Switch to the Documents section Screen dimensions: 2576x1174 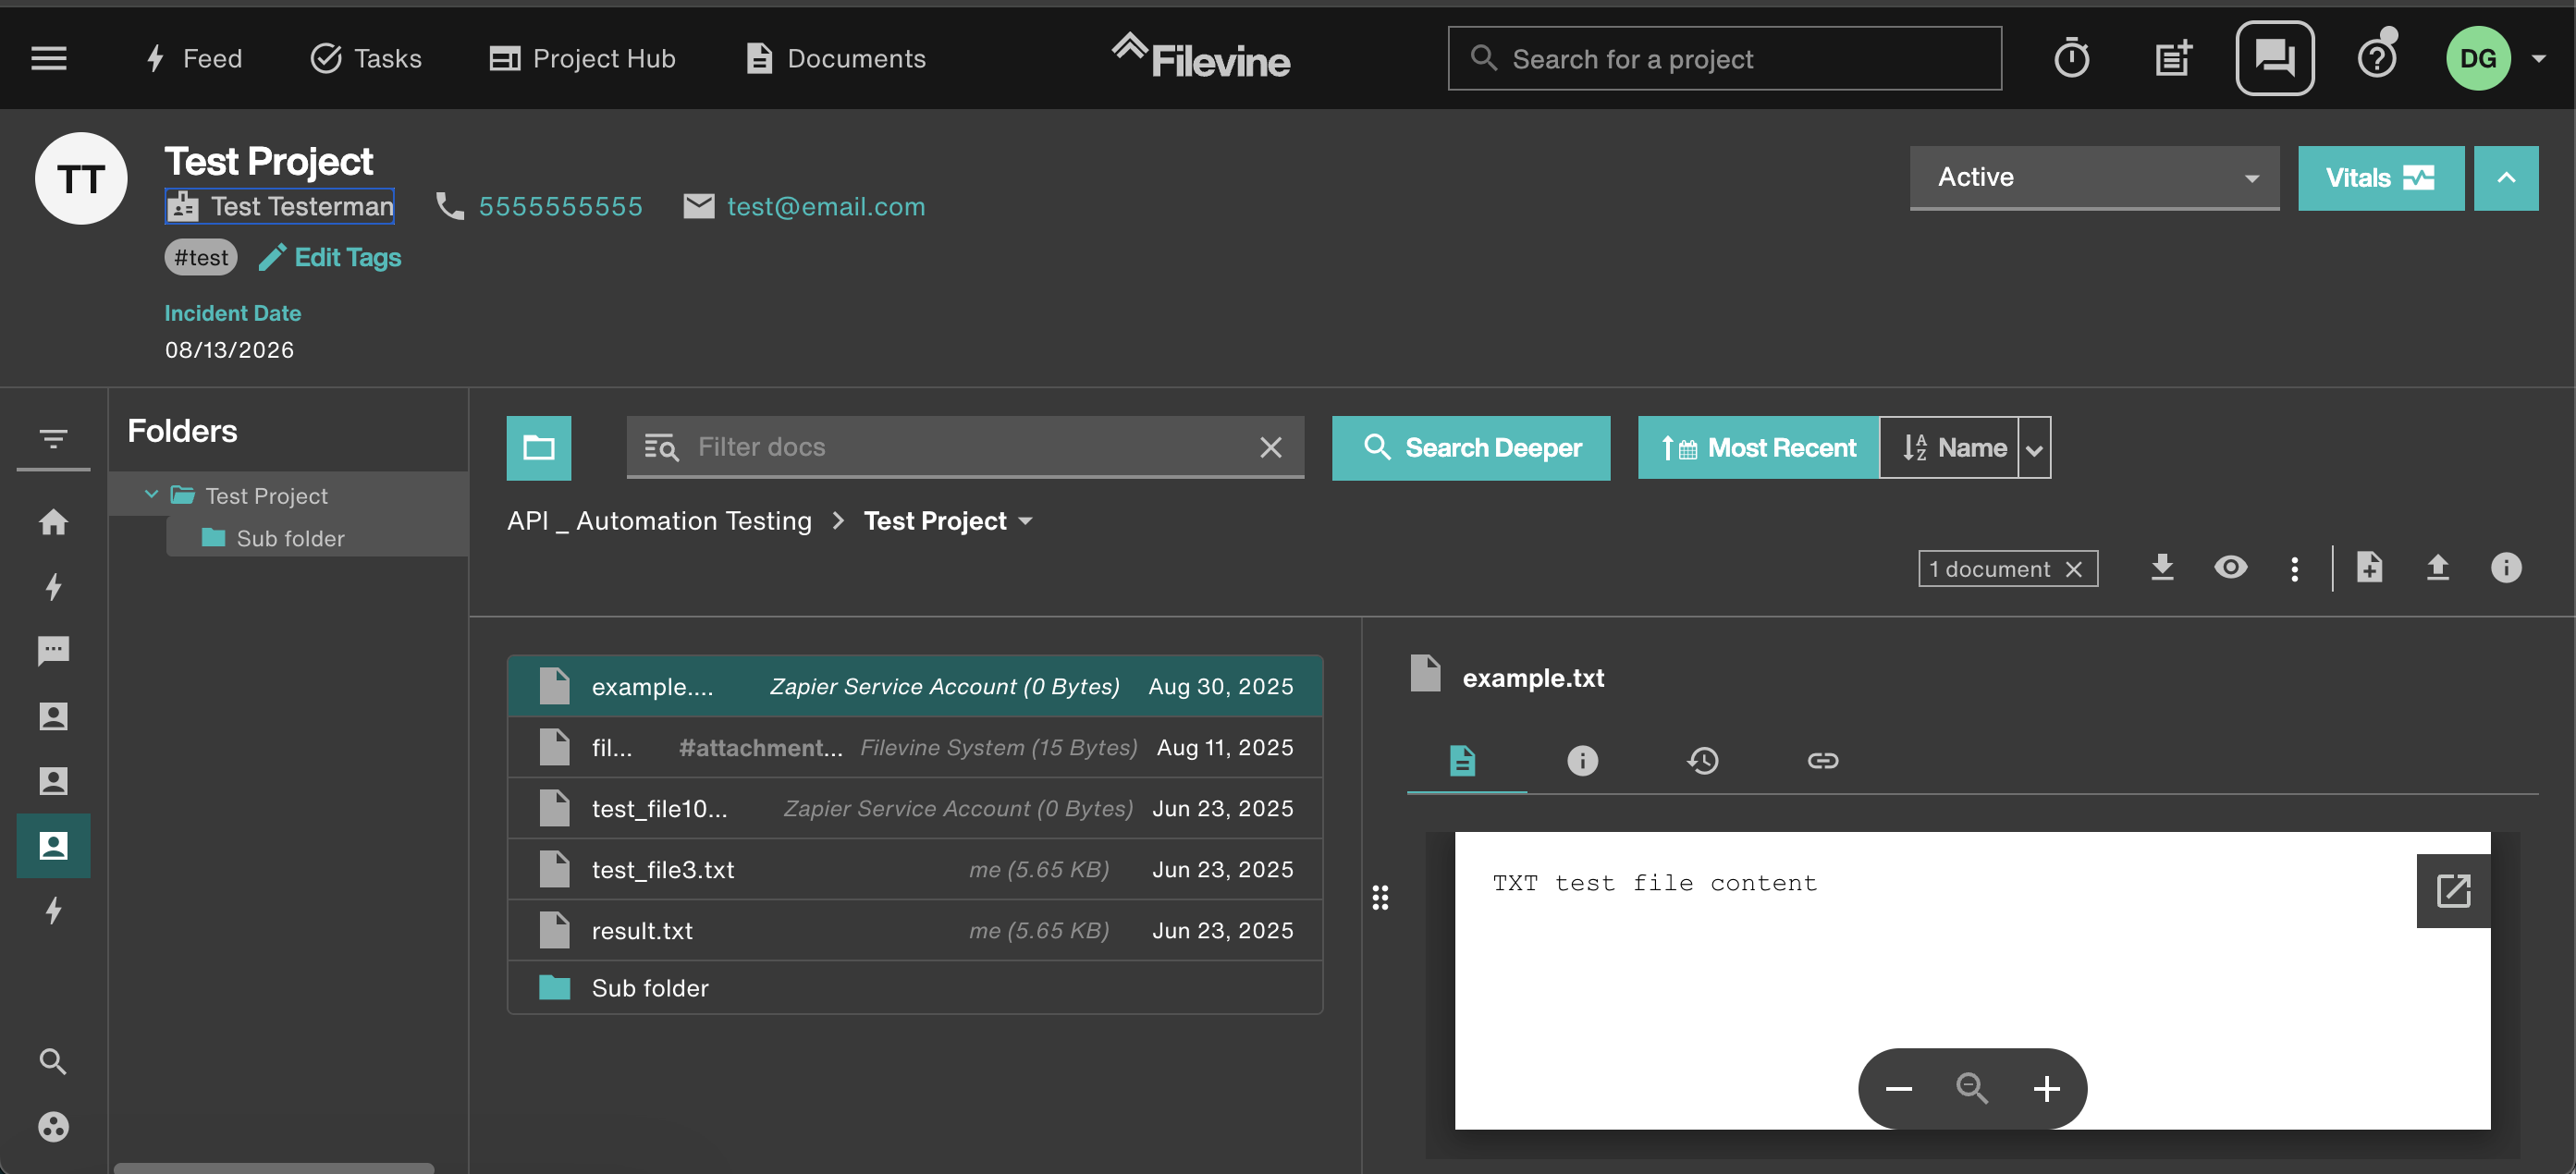point(835,58)
